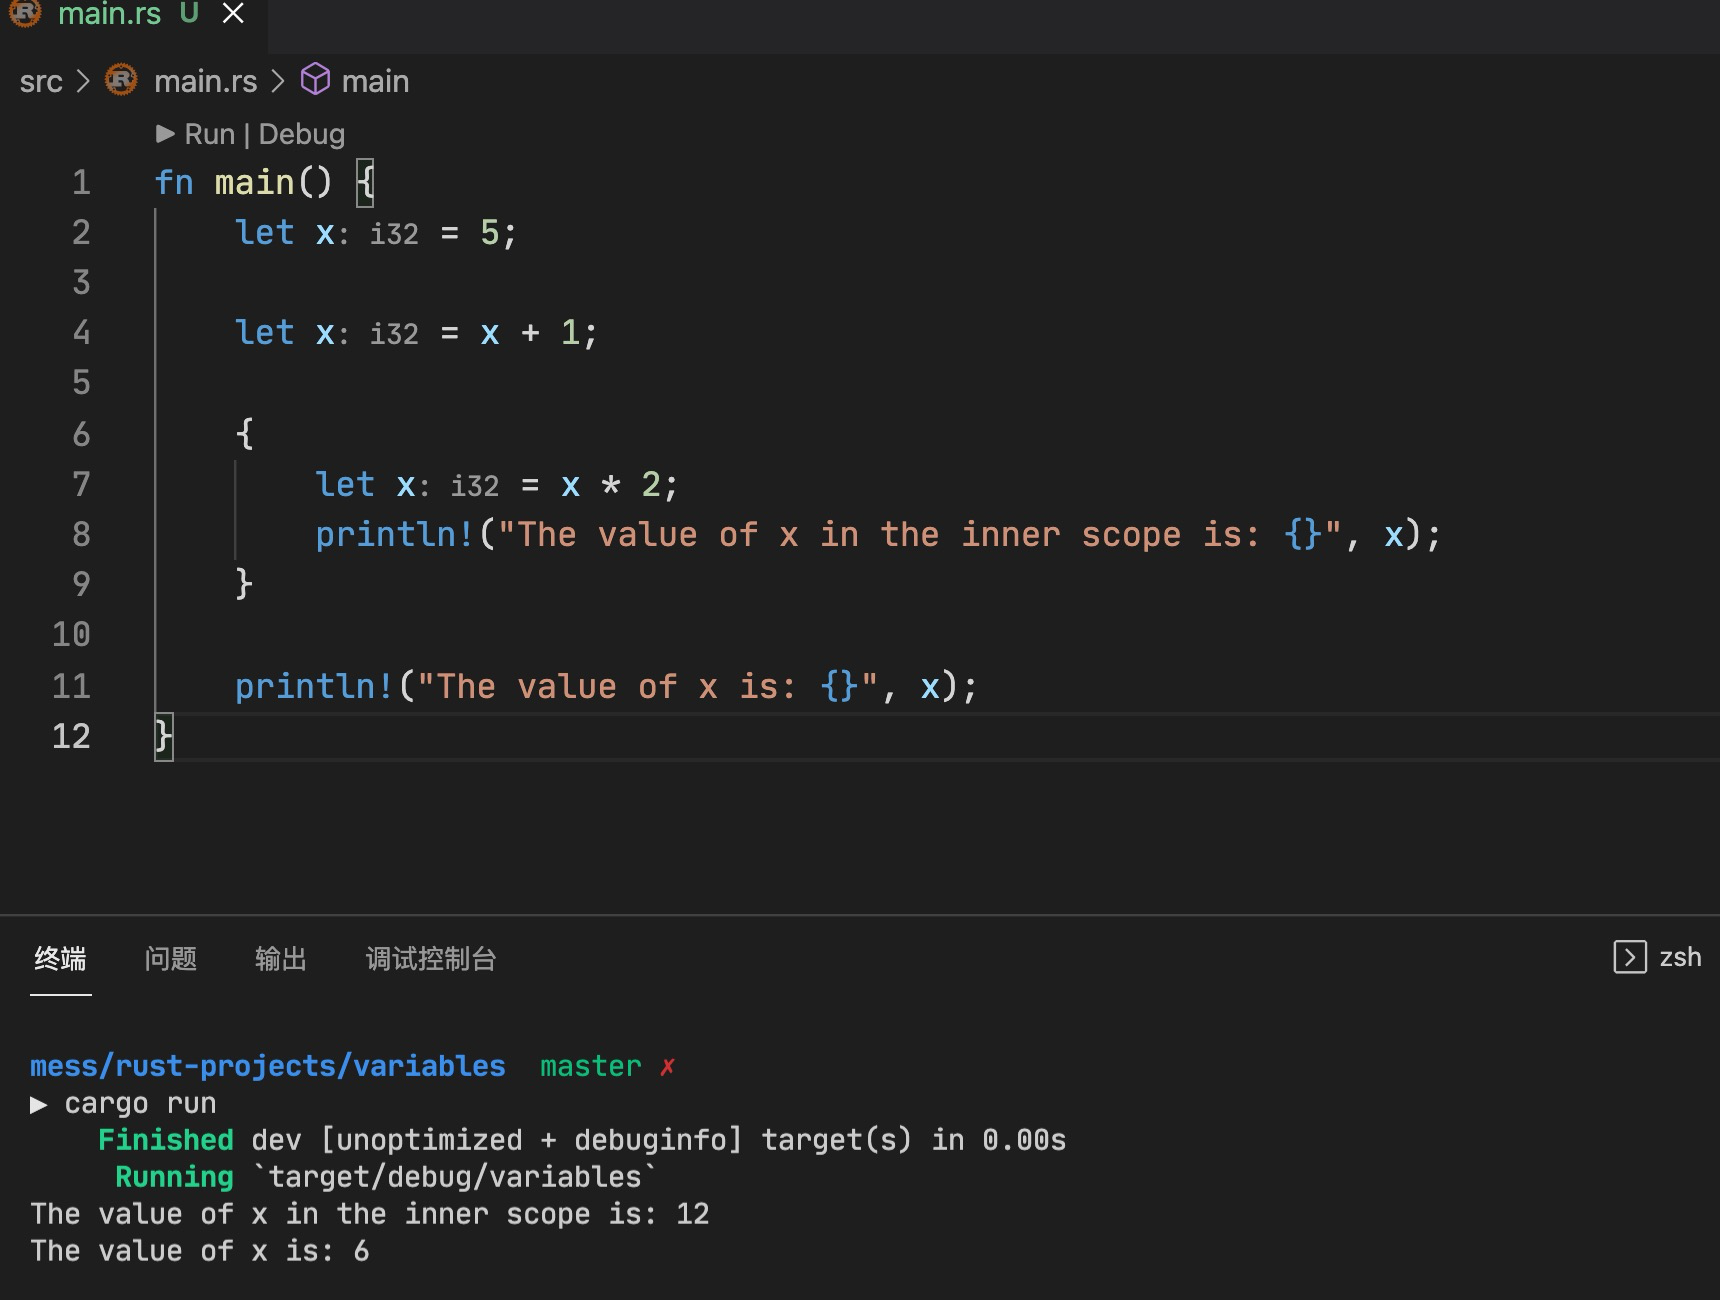Click the number 5 on line 2
This screenshot has height=1300, width=1720.
click(x=489, y=232)
